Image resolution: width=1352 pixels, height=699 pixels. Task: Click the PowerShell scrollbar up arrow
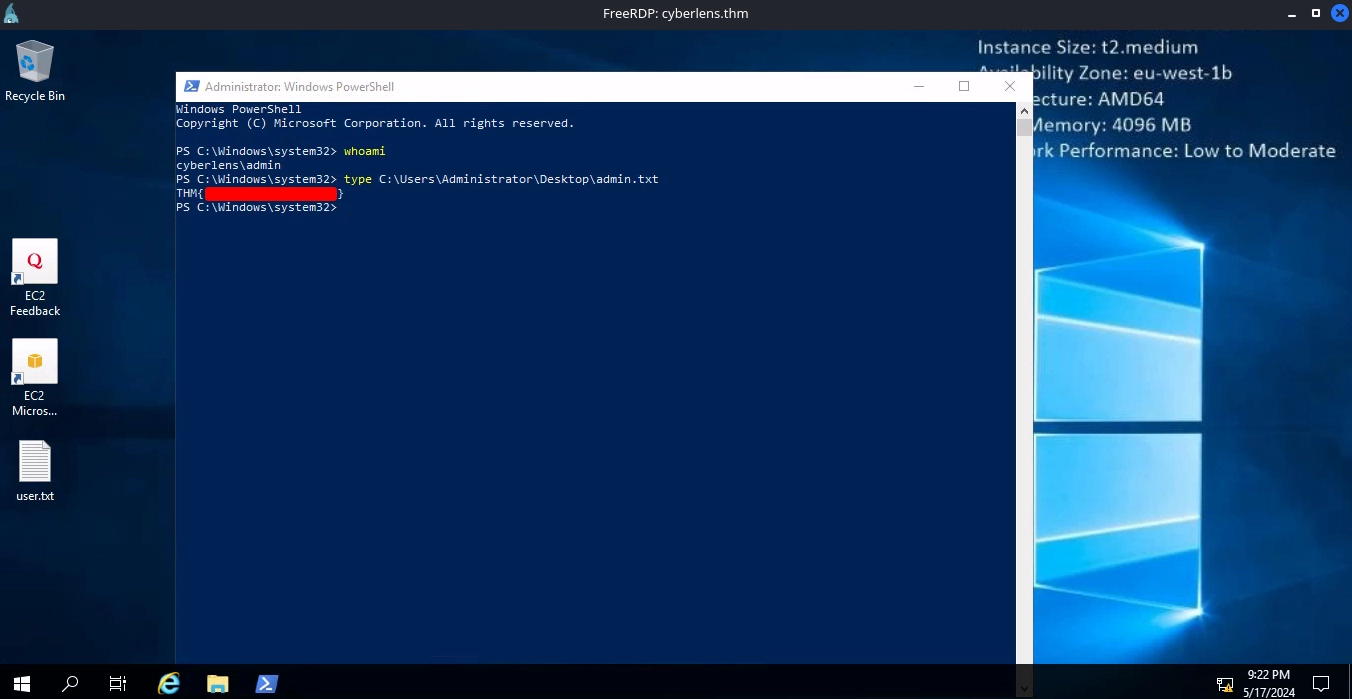(1024, 109)
